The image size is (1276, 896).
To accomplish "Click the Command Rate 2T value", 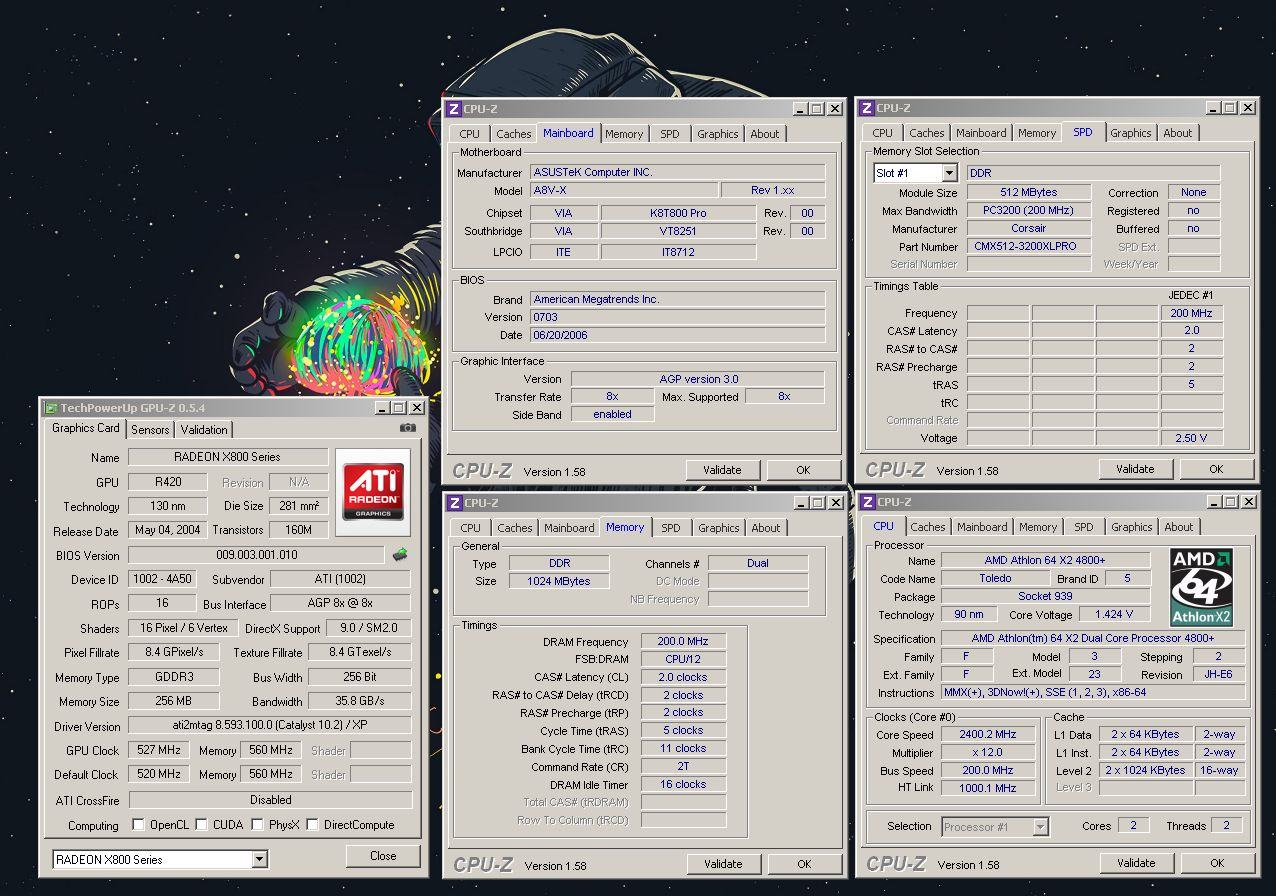I will (684, 767).
